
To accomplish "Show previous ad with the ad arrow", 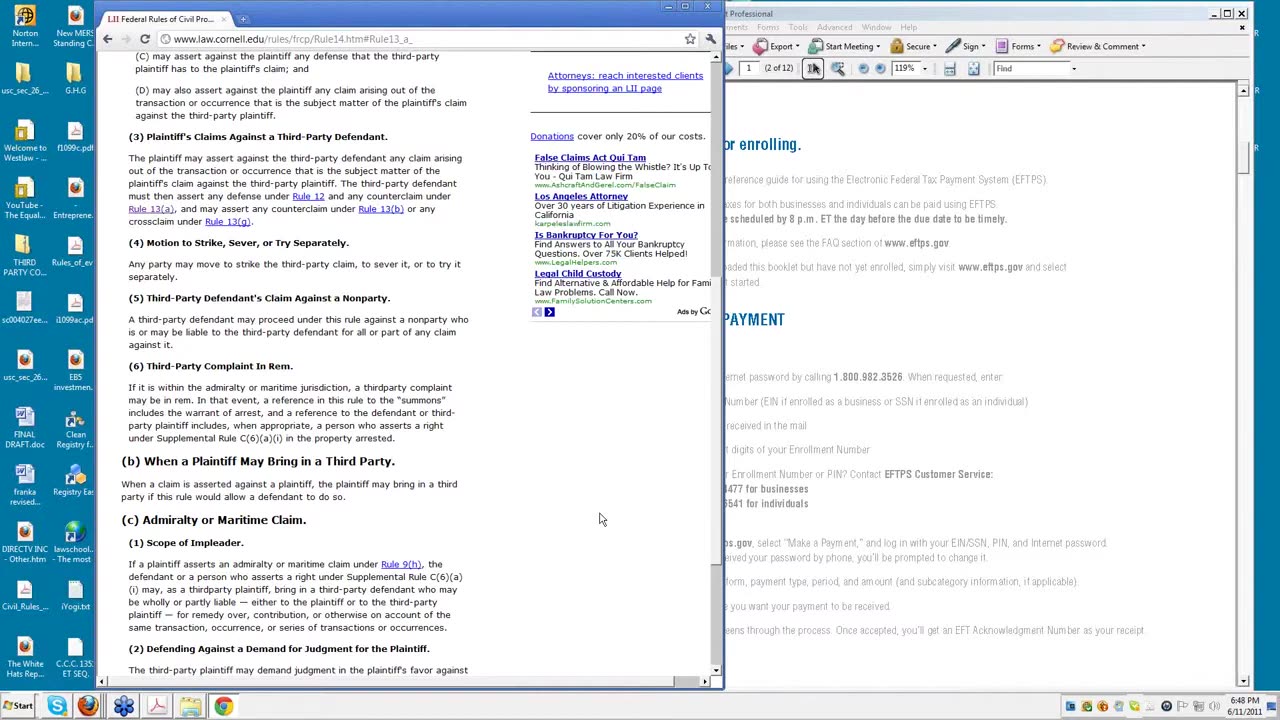I will click(537, 312).
